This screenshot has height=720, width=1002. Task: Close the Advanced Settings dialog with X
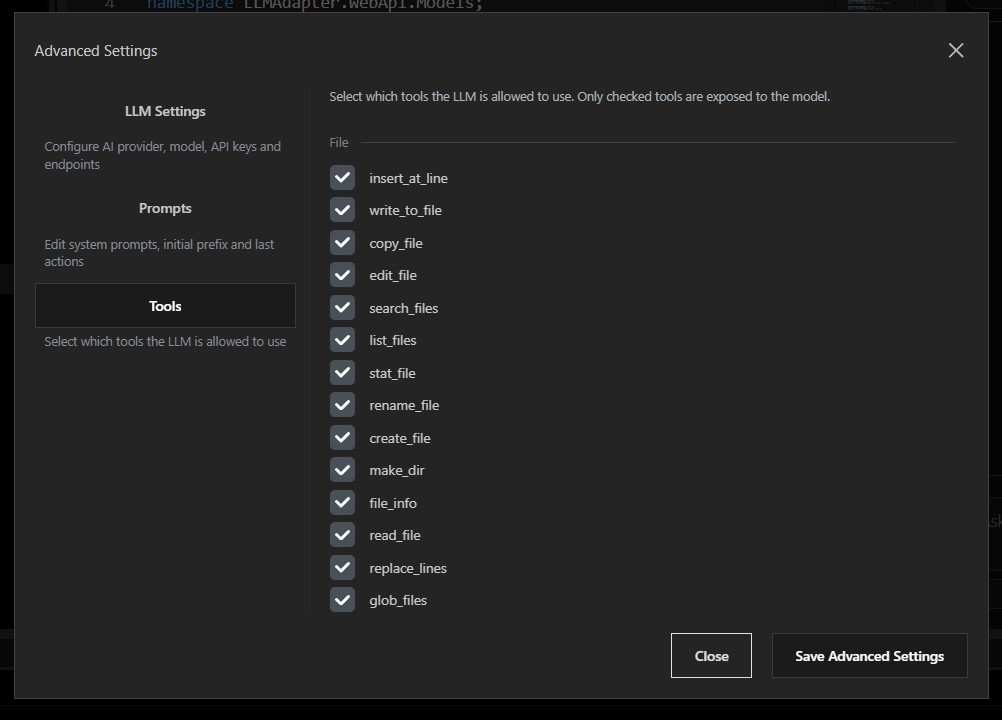coord(956,50)
